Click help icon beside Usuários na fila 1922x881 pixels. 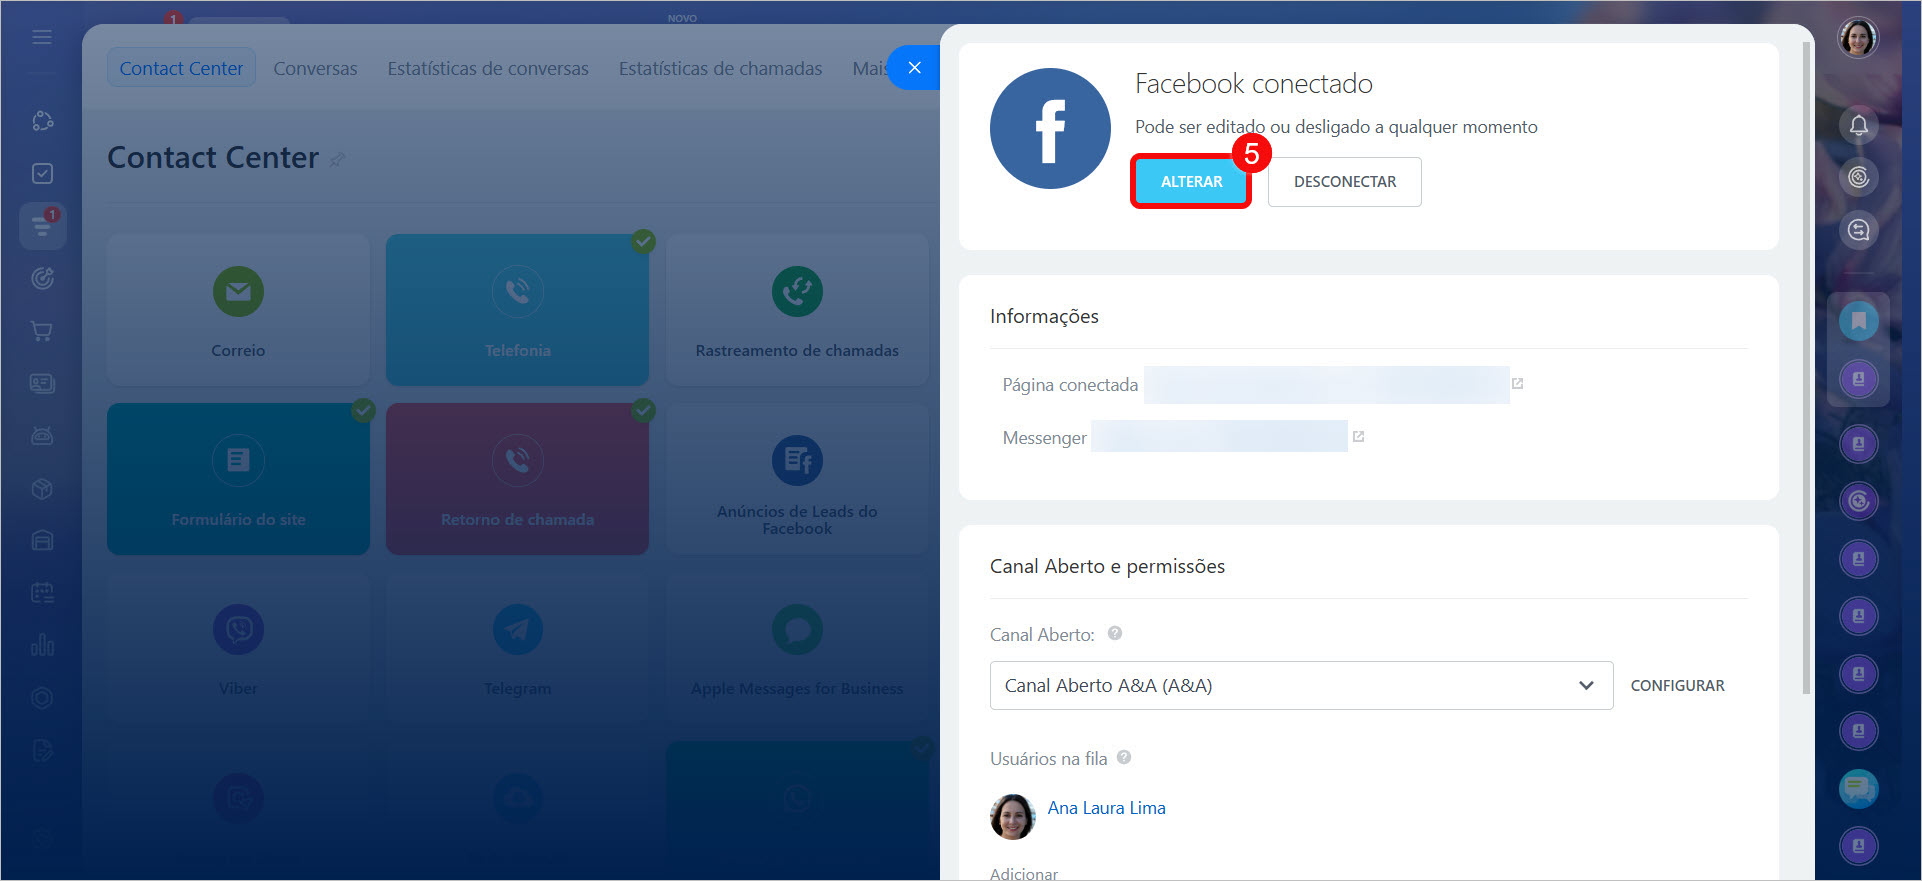[1124, 757]
